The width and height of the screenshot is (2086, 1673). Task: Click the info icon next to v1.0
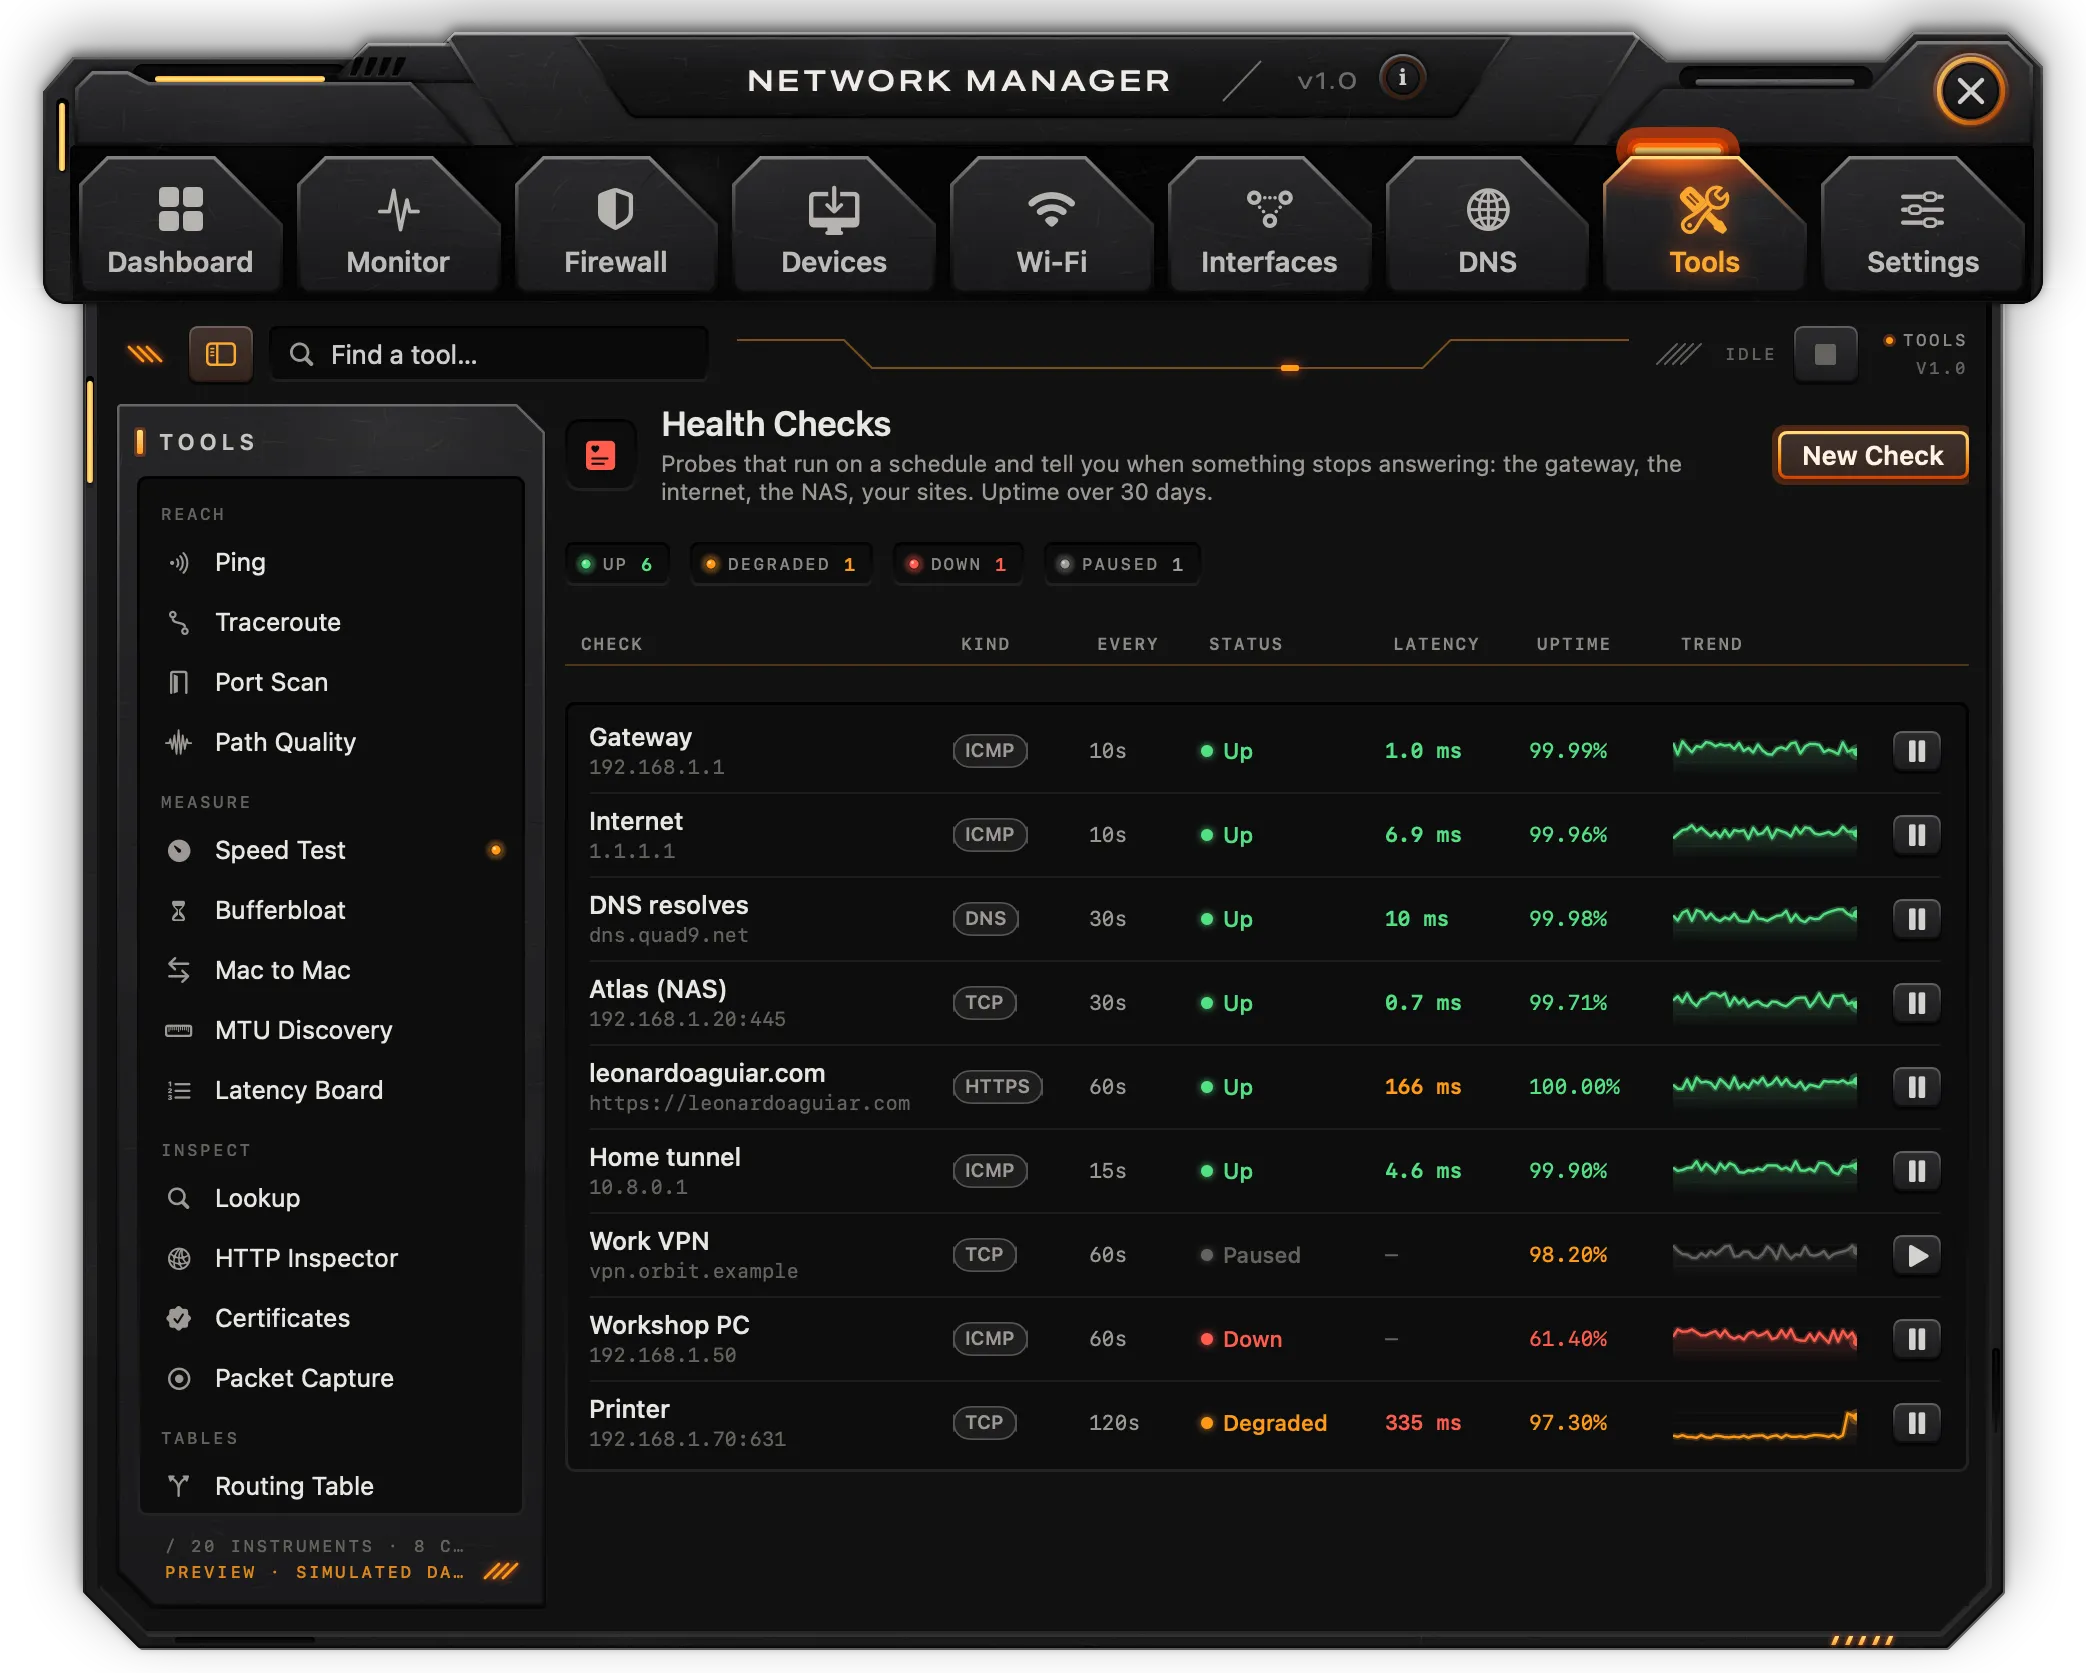coord(1402,78)
